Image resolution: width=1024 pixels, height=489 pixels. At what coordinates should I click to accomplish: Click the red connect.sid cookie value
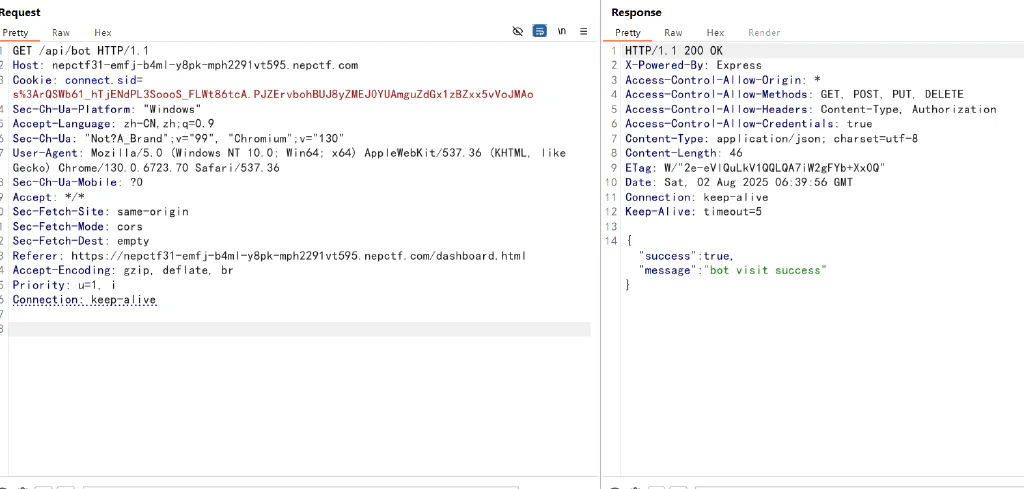coord(273,95)
